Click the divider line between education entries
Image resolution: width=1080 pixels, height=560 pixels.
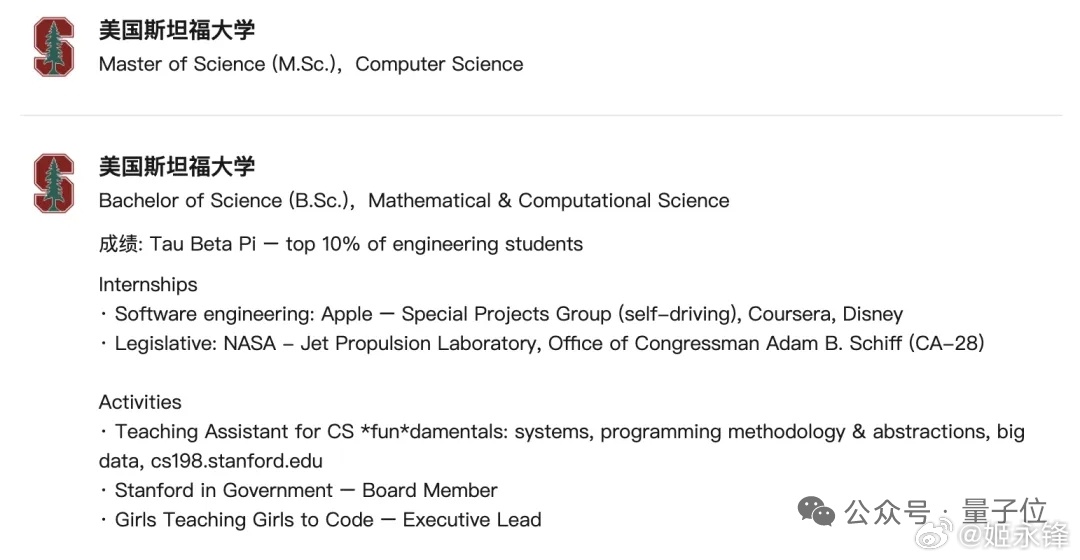click(x=540, y=116)
